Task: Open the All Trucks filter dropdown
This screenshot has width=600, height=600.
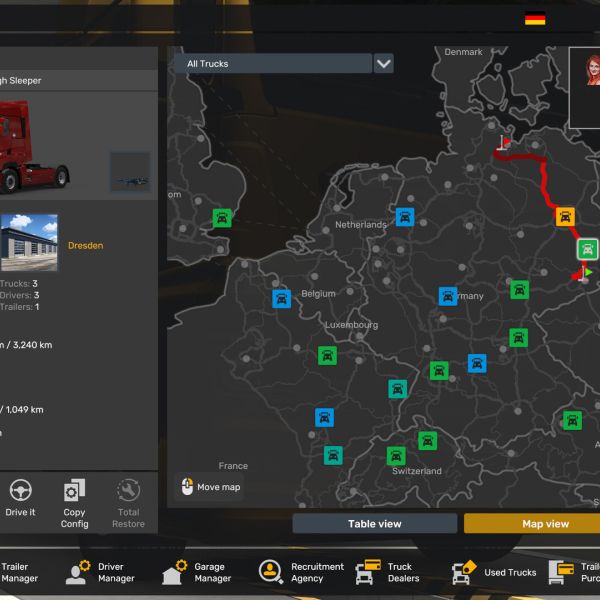Action: 272,64
